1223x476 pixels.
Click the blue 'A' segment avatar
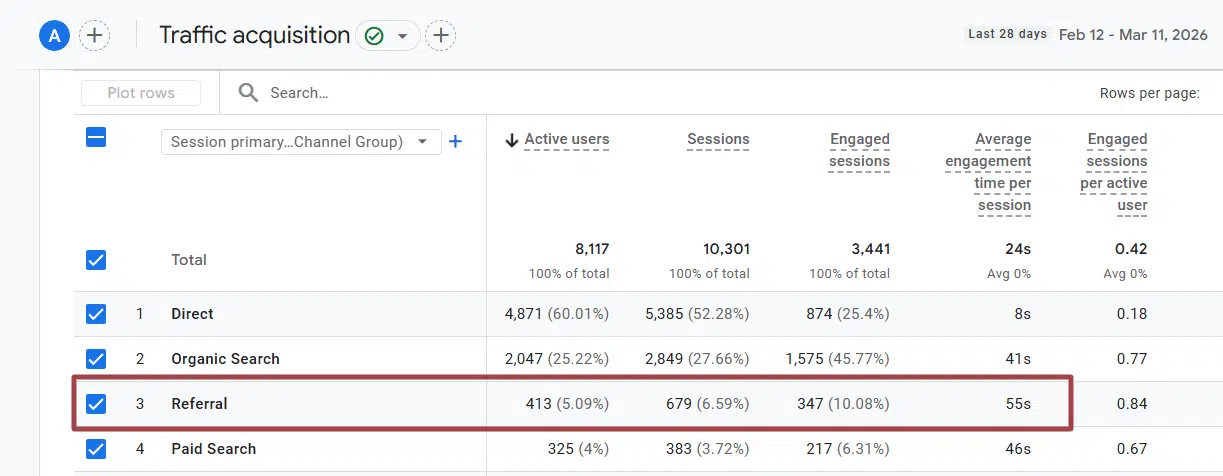(x=54, y=36)
